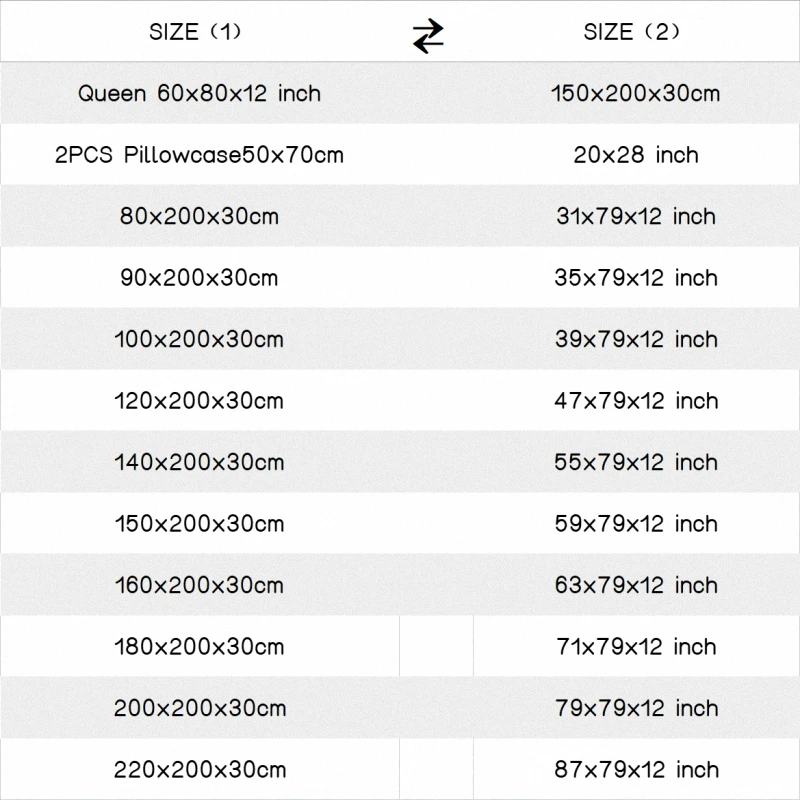The height and width of the screenshot is (800, 800).
Task: Click the 100x200x30cm size cell
Action: tap(200, 339)
